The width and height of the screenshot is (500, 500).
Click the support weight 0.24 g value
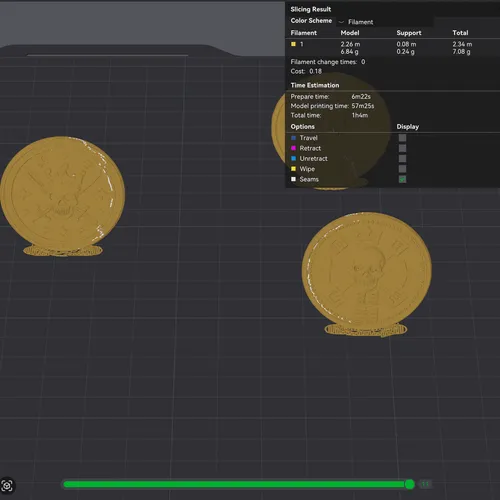(406, 52)
